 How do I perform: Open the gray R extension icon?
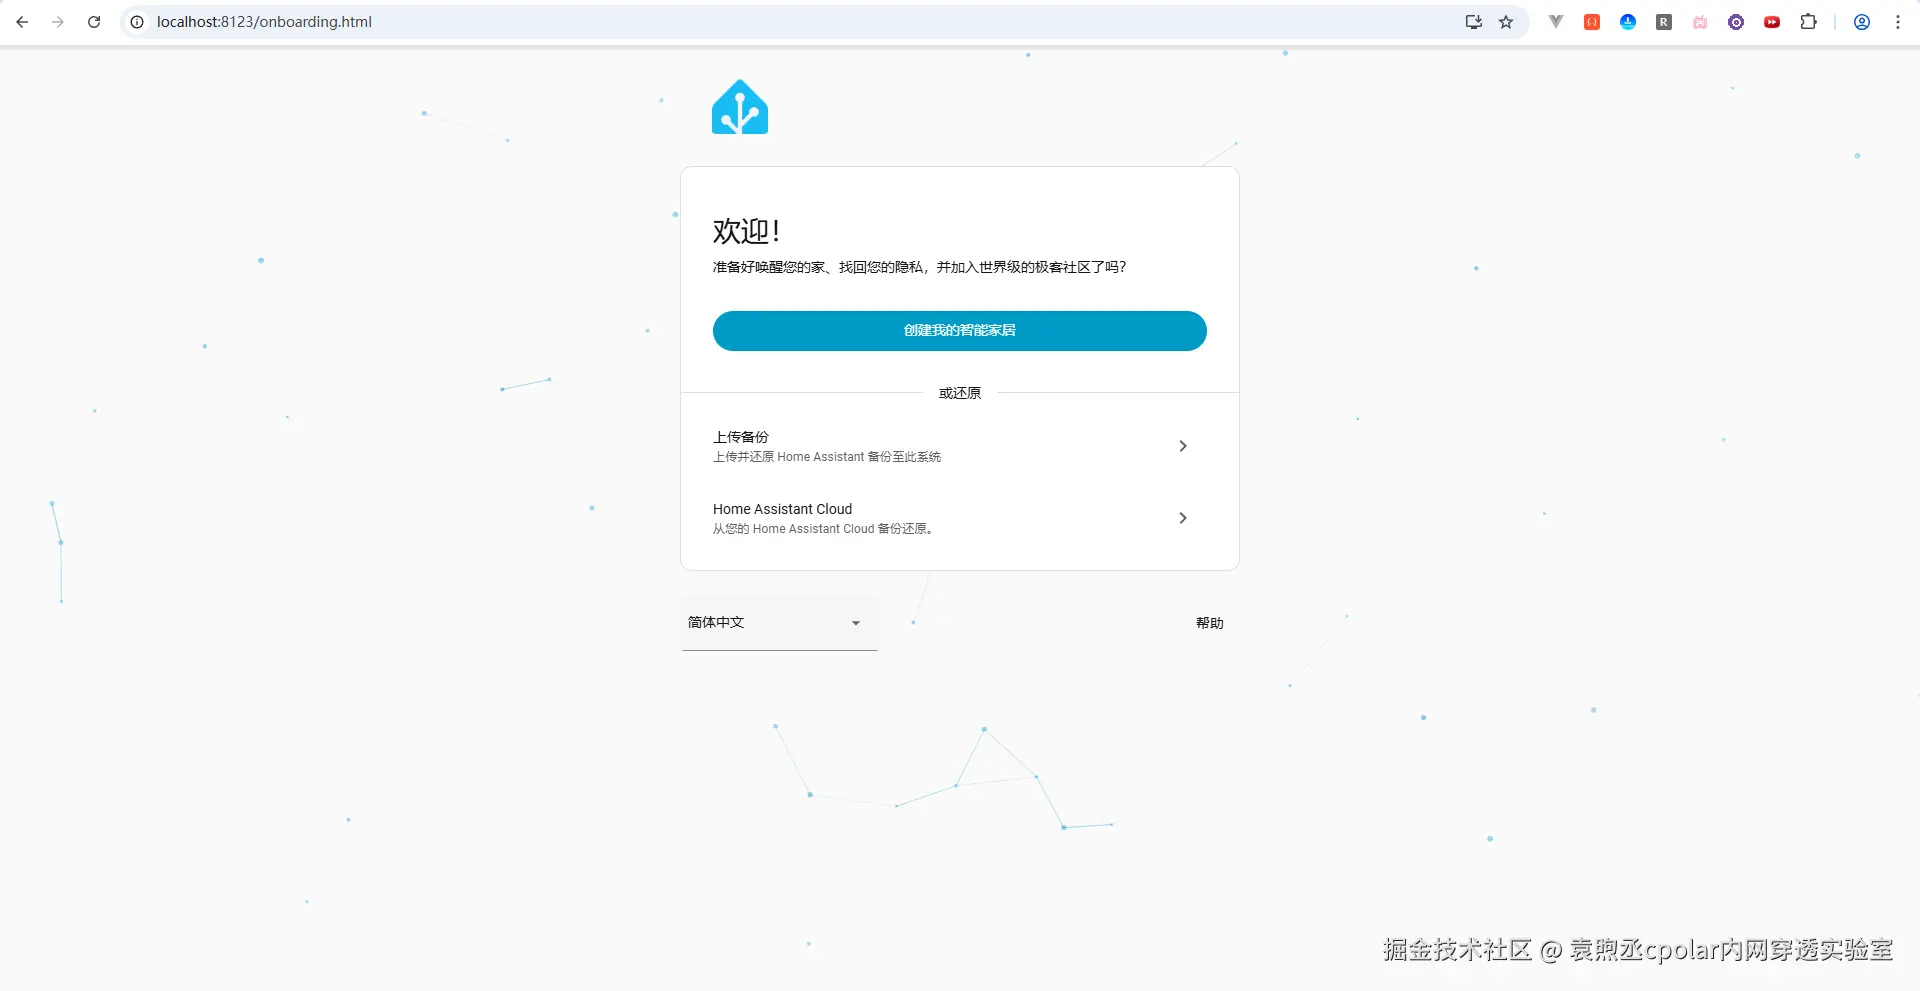coord(1664,22)
